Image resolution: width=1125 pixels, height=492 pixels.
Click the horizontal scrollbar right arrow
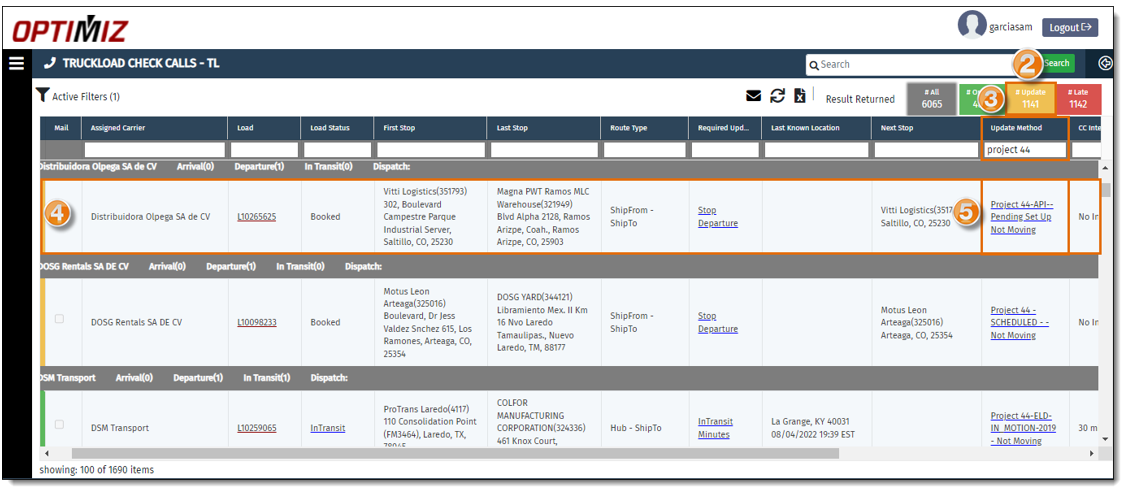click(x=1091, y=453)
